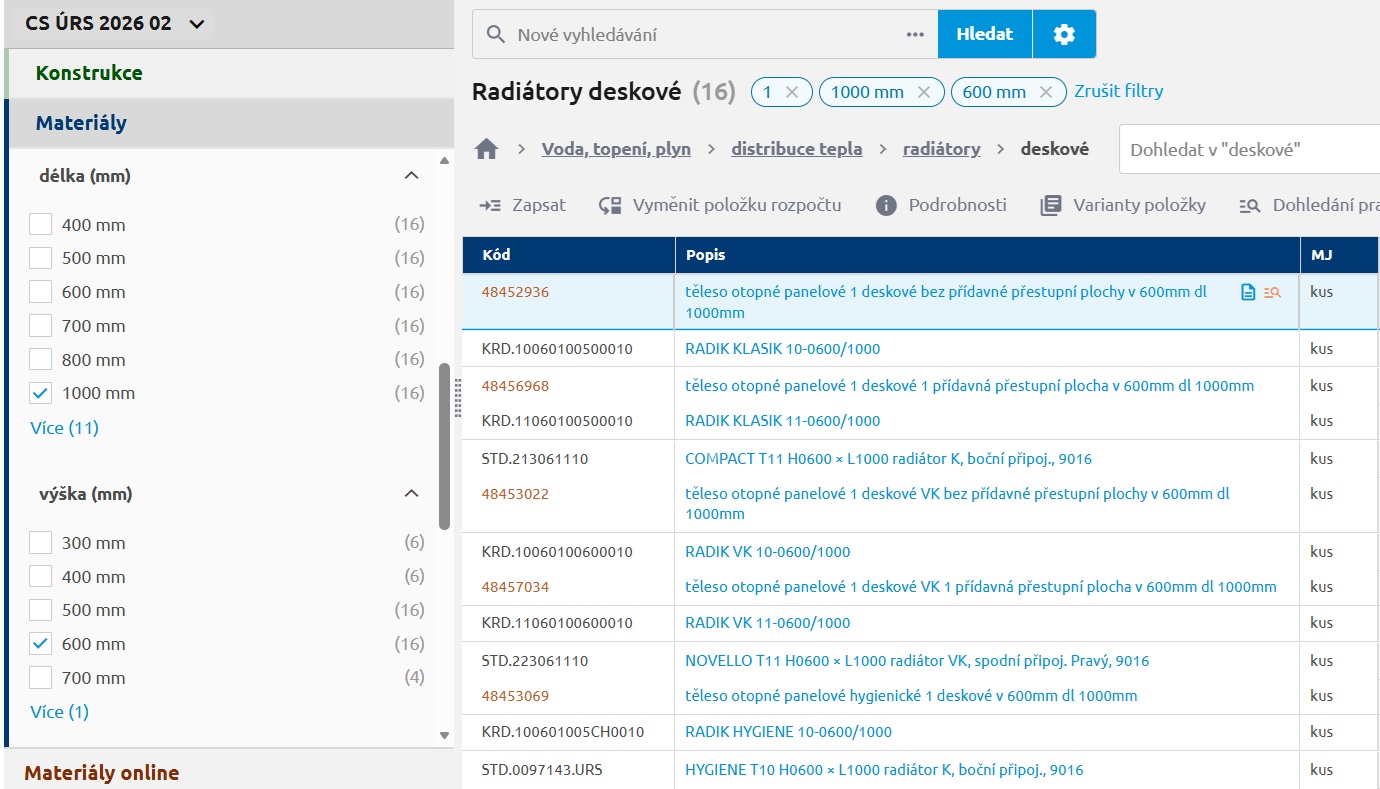The image size is (1380, 789).
Task: Collapse the délka (mm) filter section
Action: (x=411, y=175)
